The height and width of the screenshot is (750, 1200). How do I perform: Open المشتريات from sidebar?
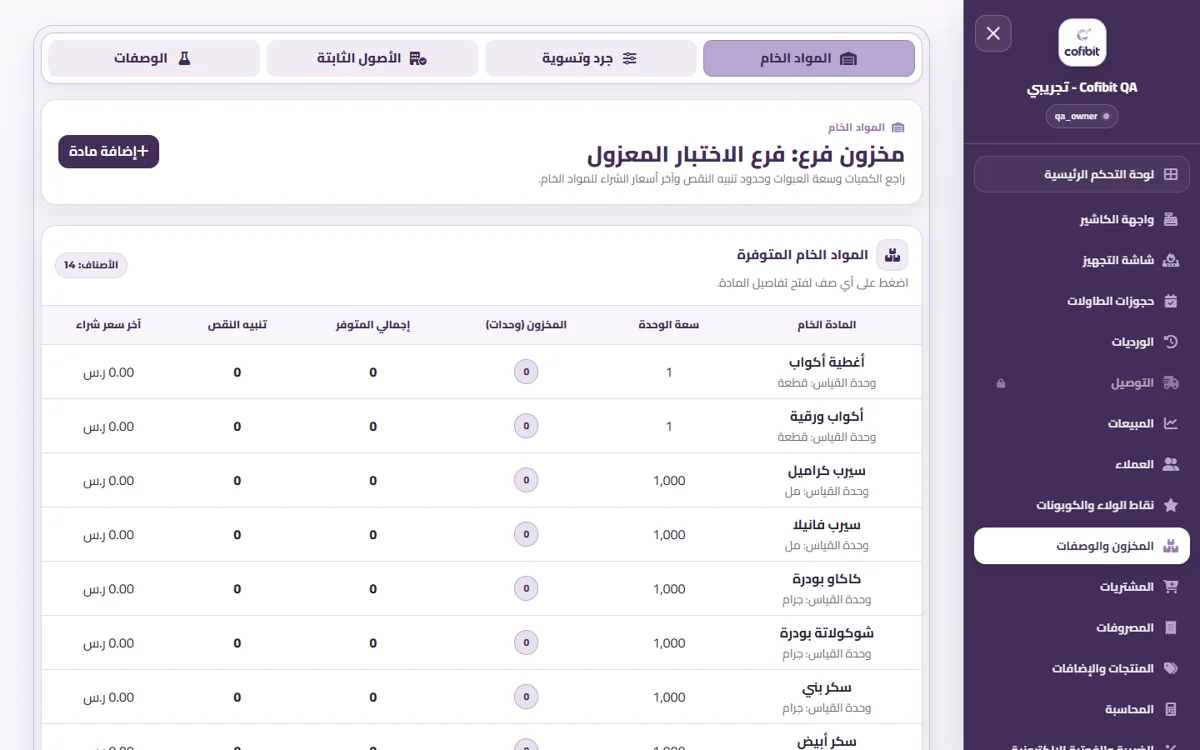[1082, 587]
